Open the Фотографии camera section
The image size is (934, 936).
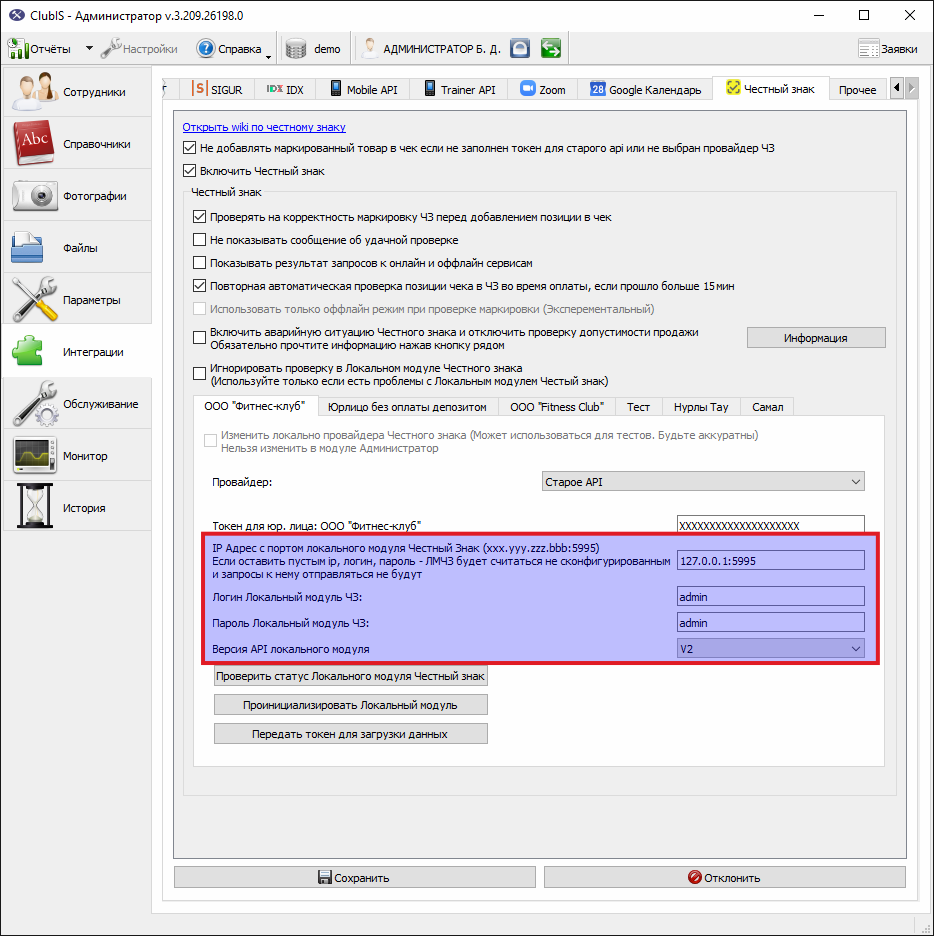pos(77,196)
